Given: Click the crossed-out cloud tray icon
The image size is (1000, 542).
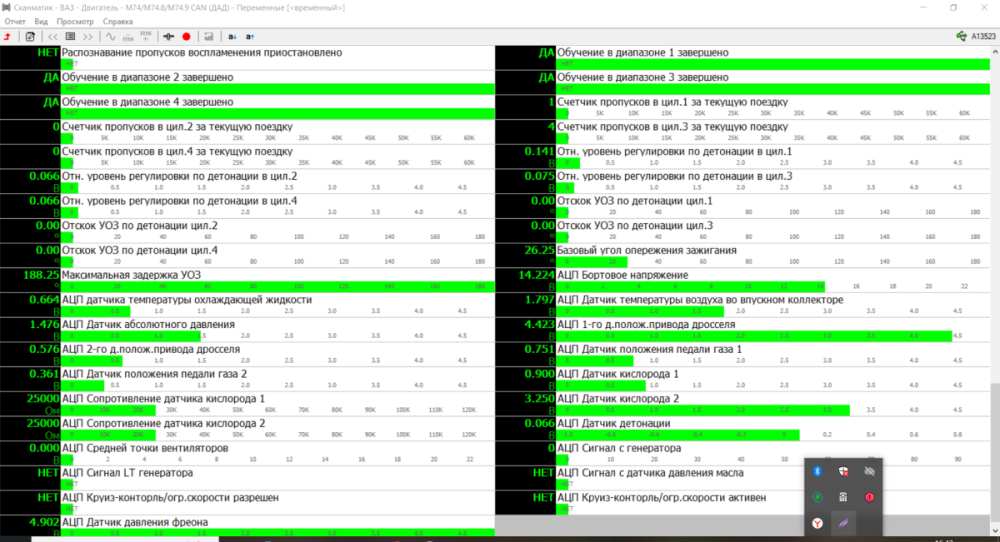Looking at the screenshot, I should click(x=869, y=471).
